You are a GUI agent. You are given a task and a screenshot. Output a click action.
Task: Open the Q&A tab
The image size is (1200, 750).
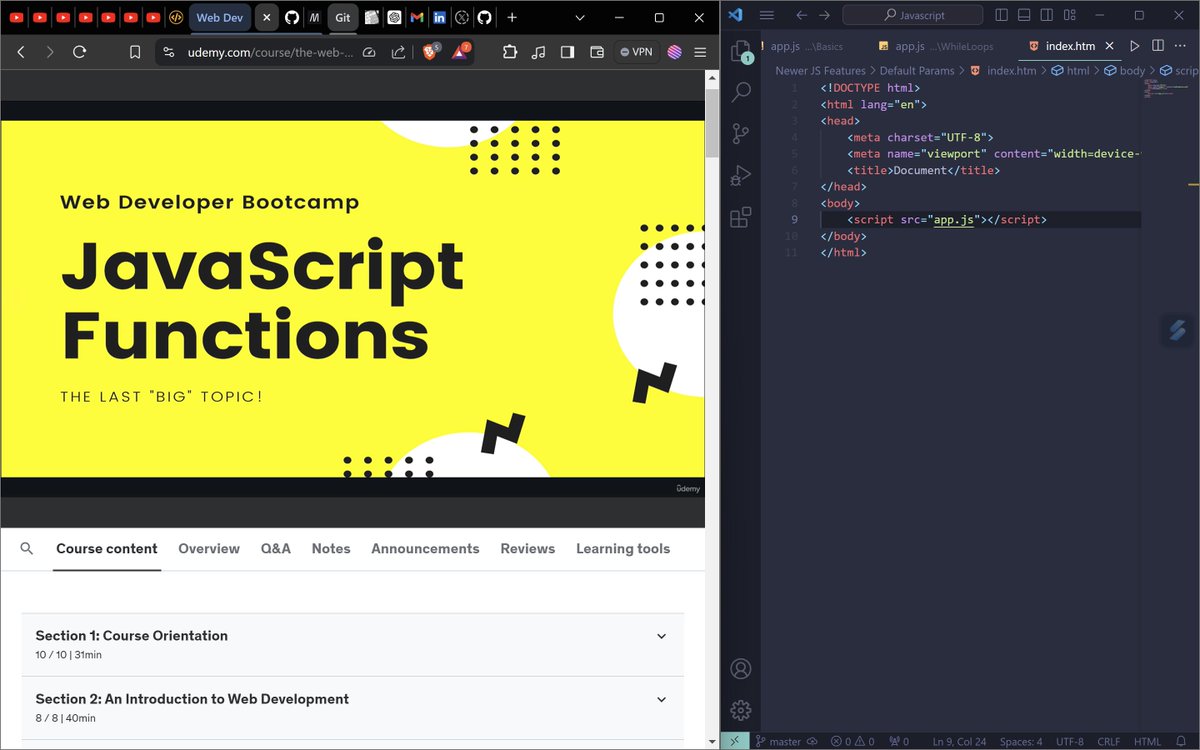point(276,548)
